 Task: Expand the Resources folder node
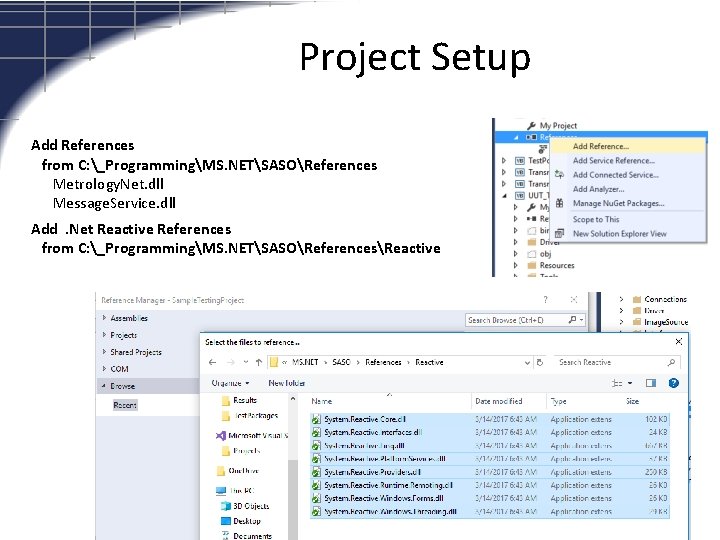pos(516,265)
